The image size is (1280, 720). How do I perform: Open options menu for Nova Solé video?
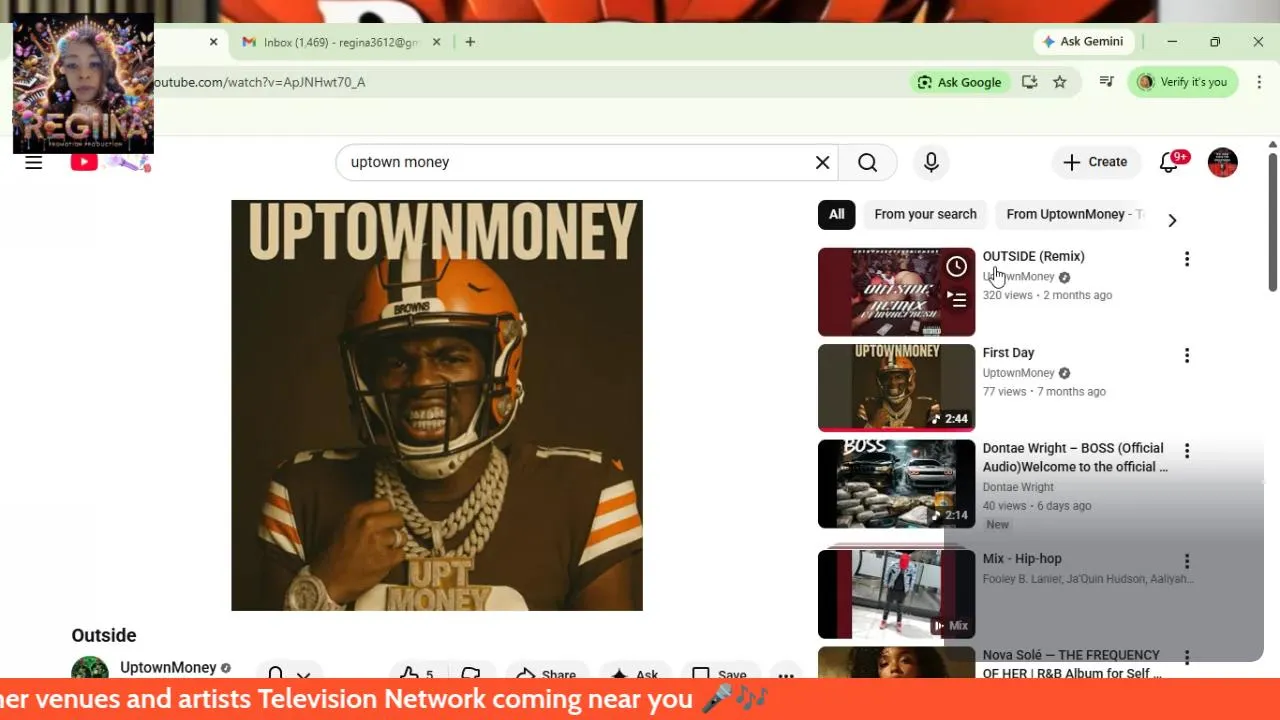(x=1187, y=657)
